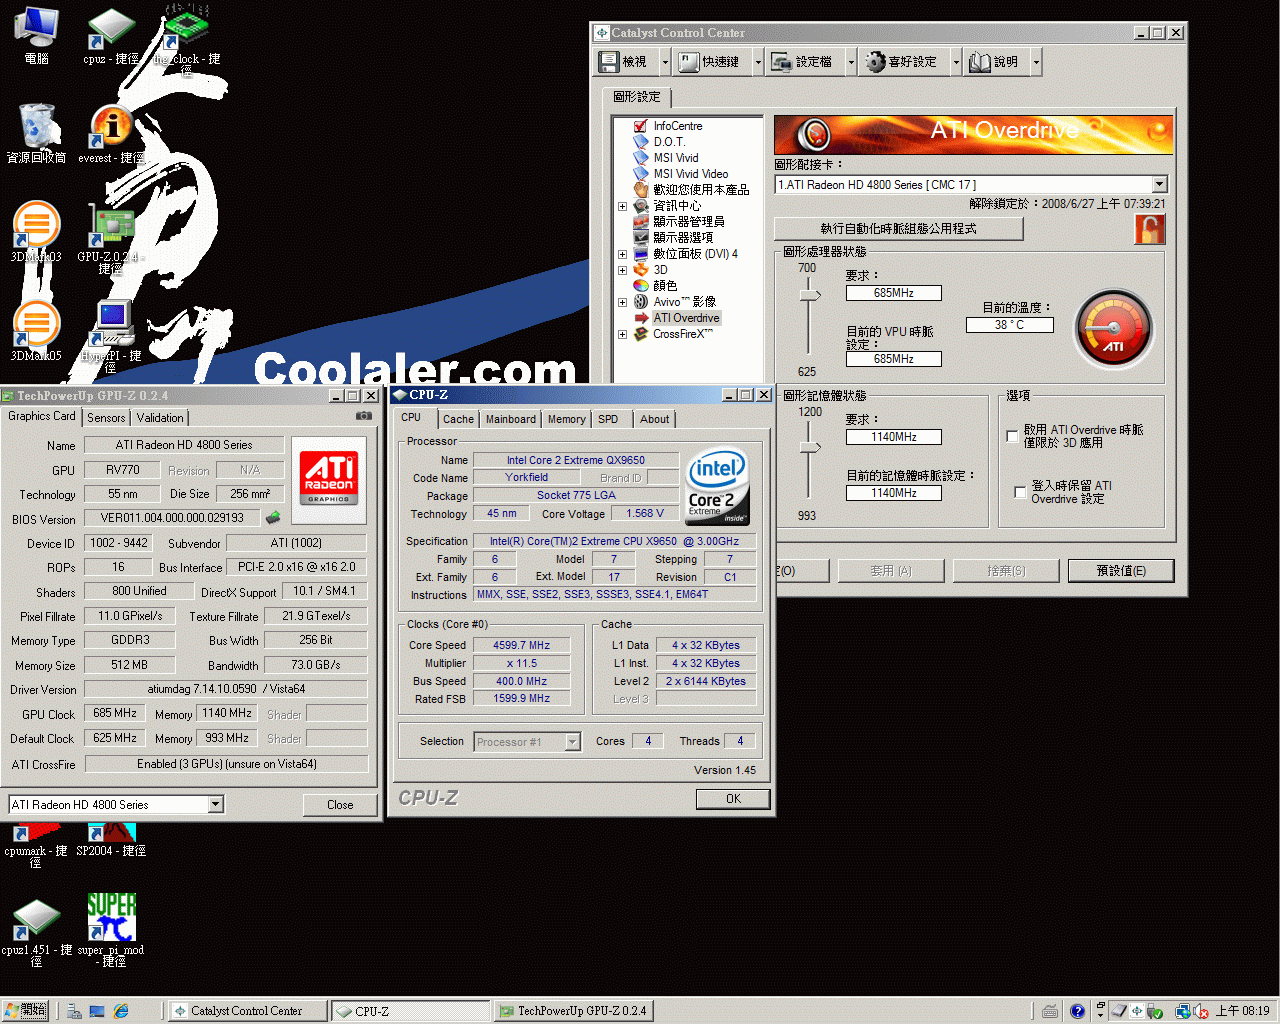Switch to the SPD tab in CPU-Z
This screenshot has width=1280, height=1024.
[x=608, y=419]
